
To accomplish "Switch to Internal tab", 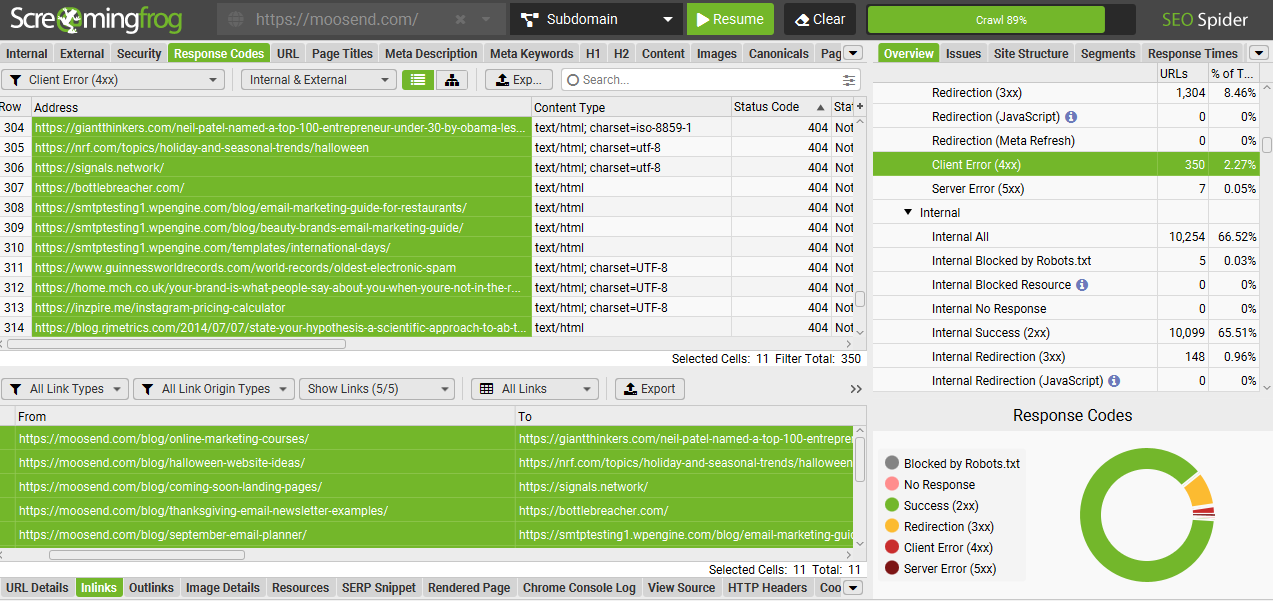I will 27,54.
